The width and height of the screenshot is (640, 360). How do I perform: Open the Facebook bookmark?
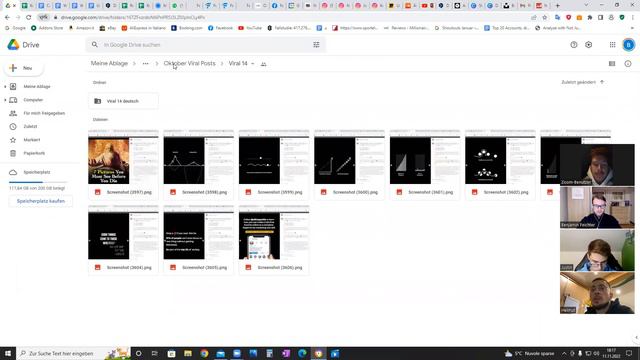(220, 28)
